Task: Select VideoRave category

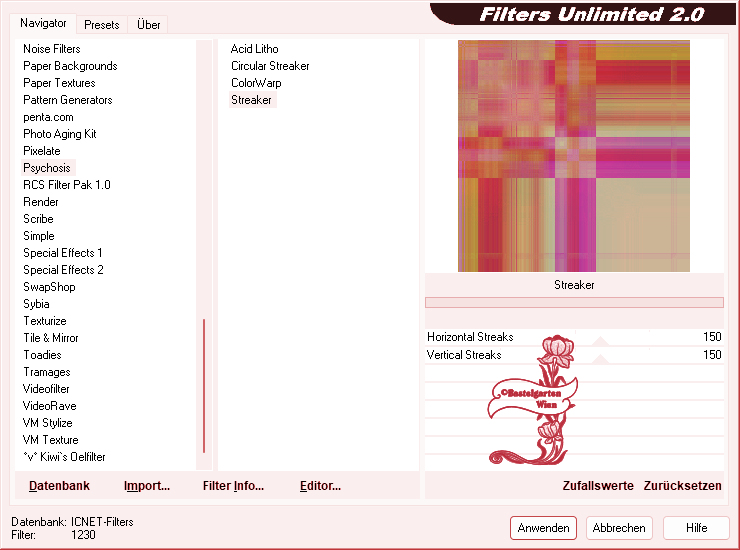Action: (x=50, y=406)
